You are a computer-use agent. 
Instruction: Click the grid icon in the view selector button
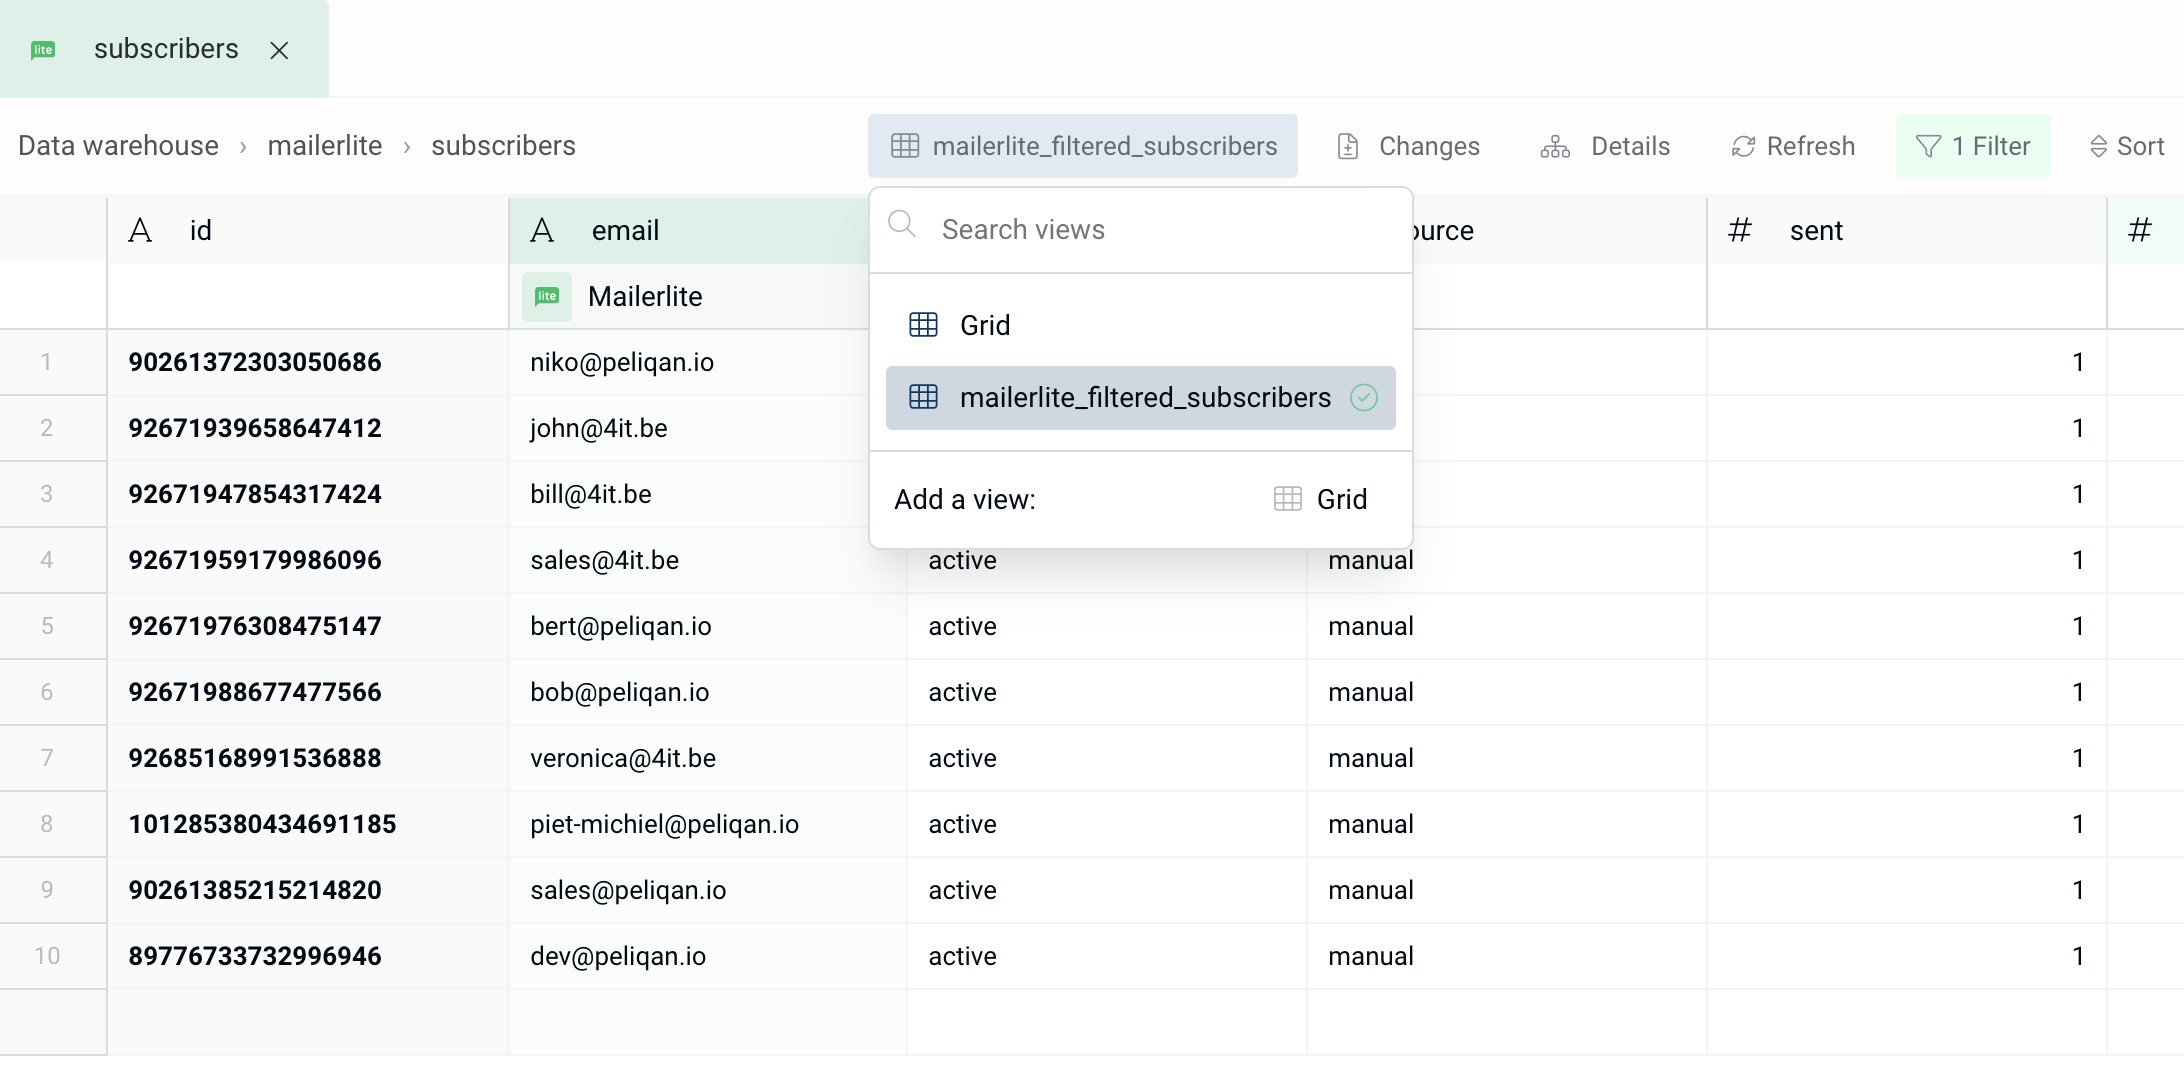905,146
